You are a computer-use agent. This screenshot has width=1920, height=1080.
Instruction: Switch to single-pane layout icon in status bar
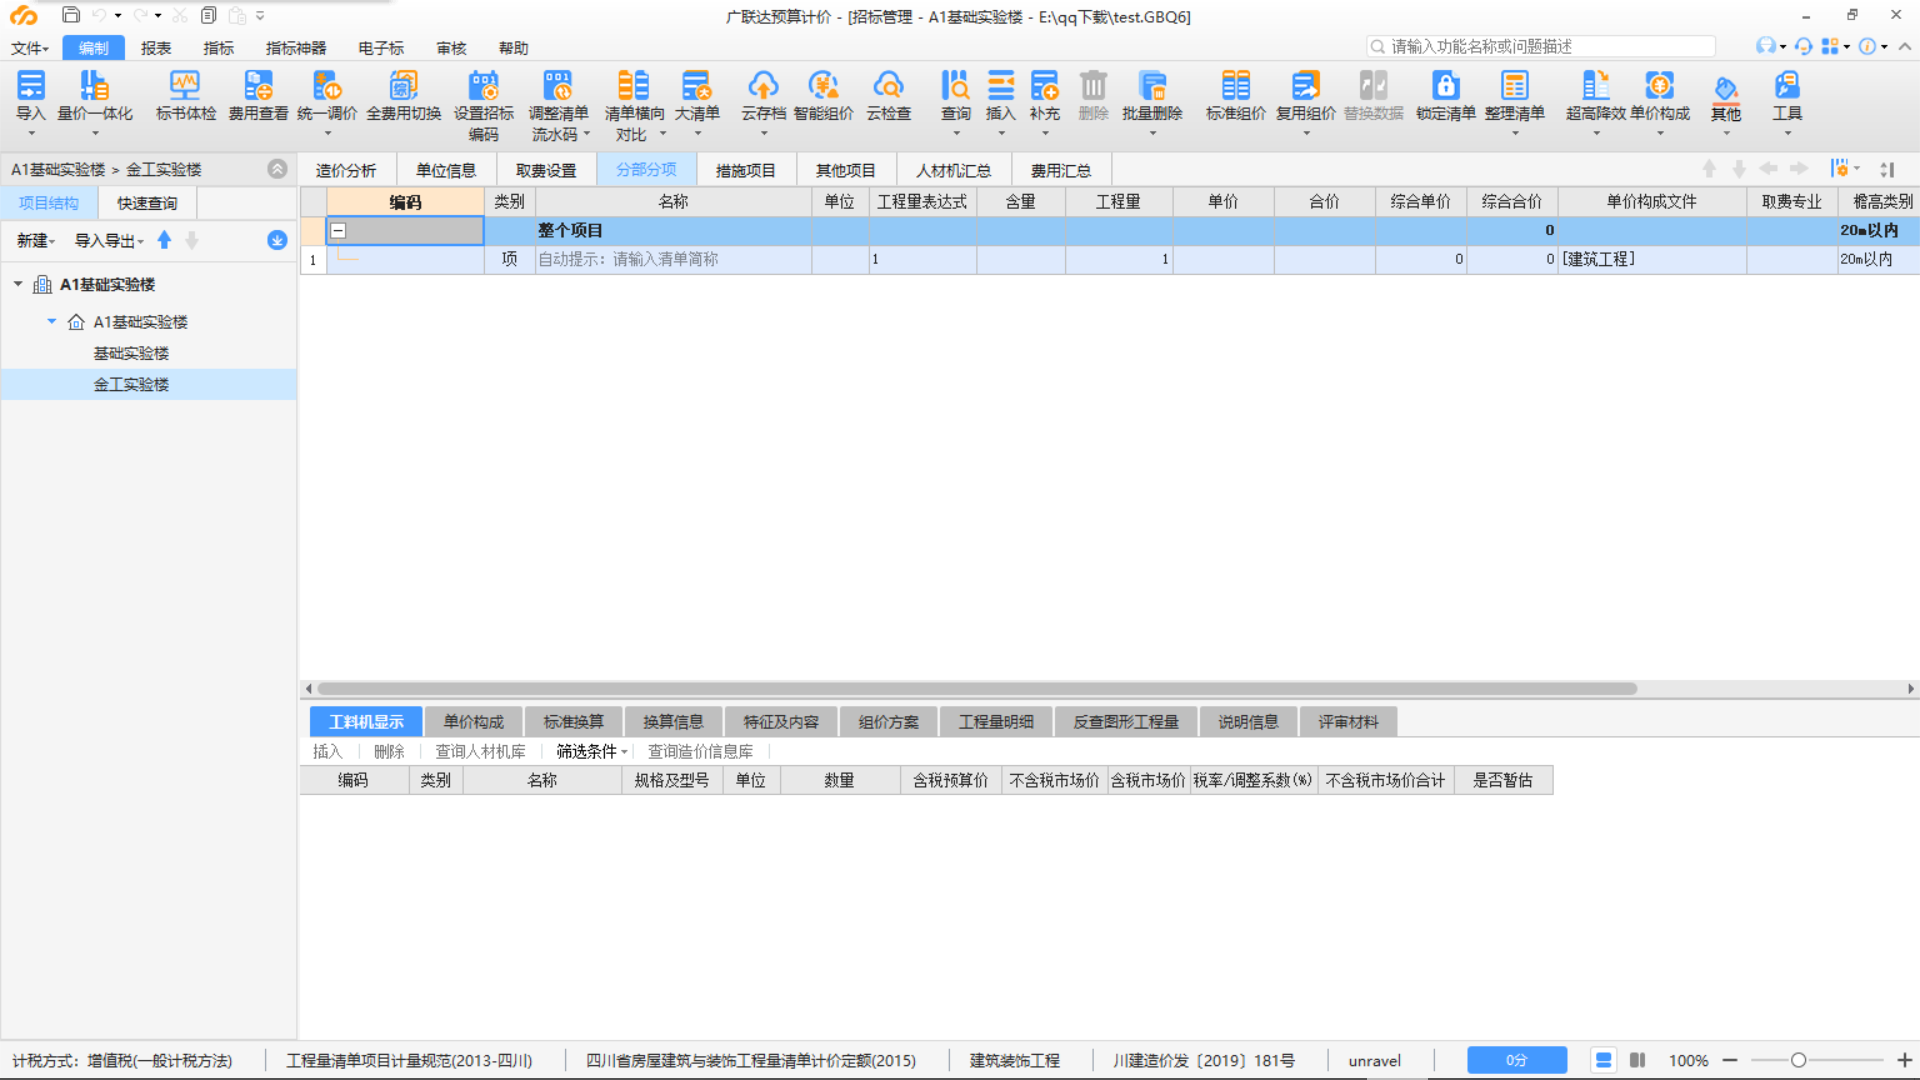point(1603,1060)
